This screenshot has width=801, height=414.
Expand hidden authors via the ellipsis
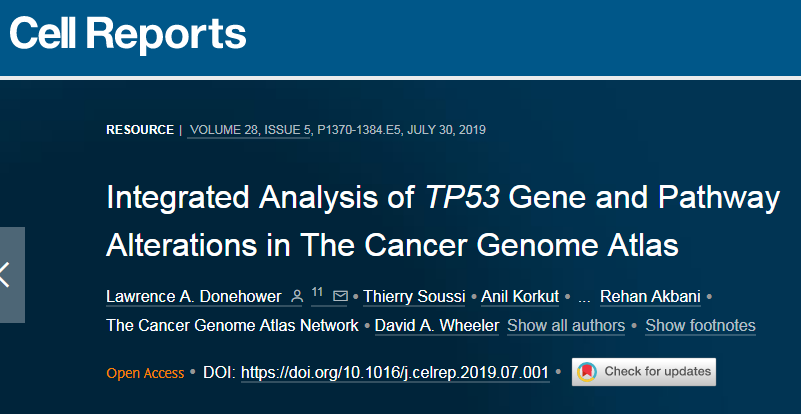click(584, 297)
